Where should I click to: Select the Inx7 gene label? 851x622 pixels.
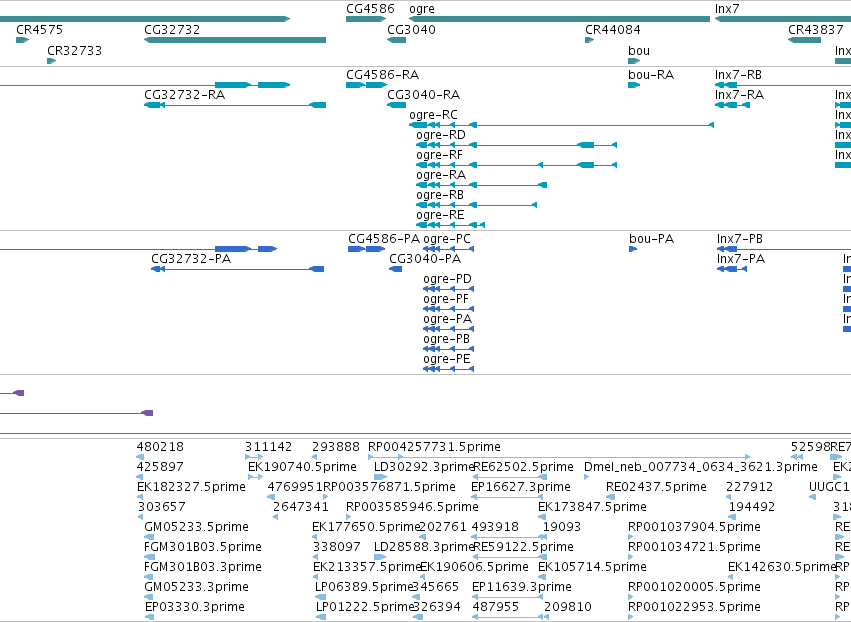click(x=727, y=9)
